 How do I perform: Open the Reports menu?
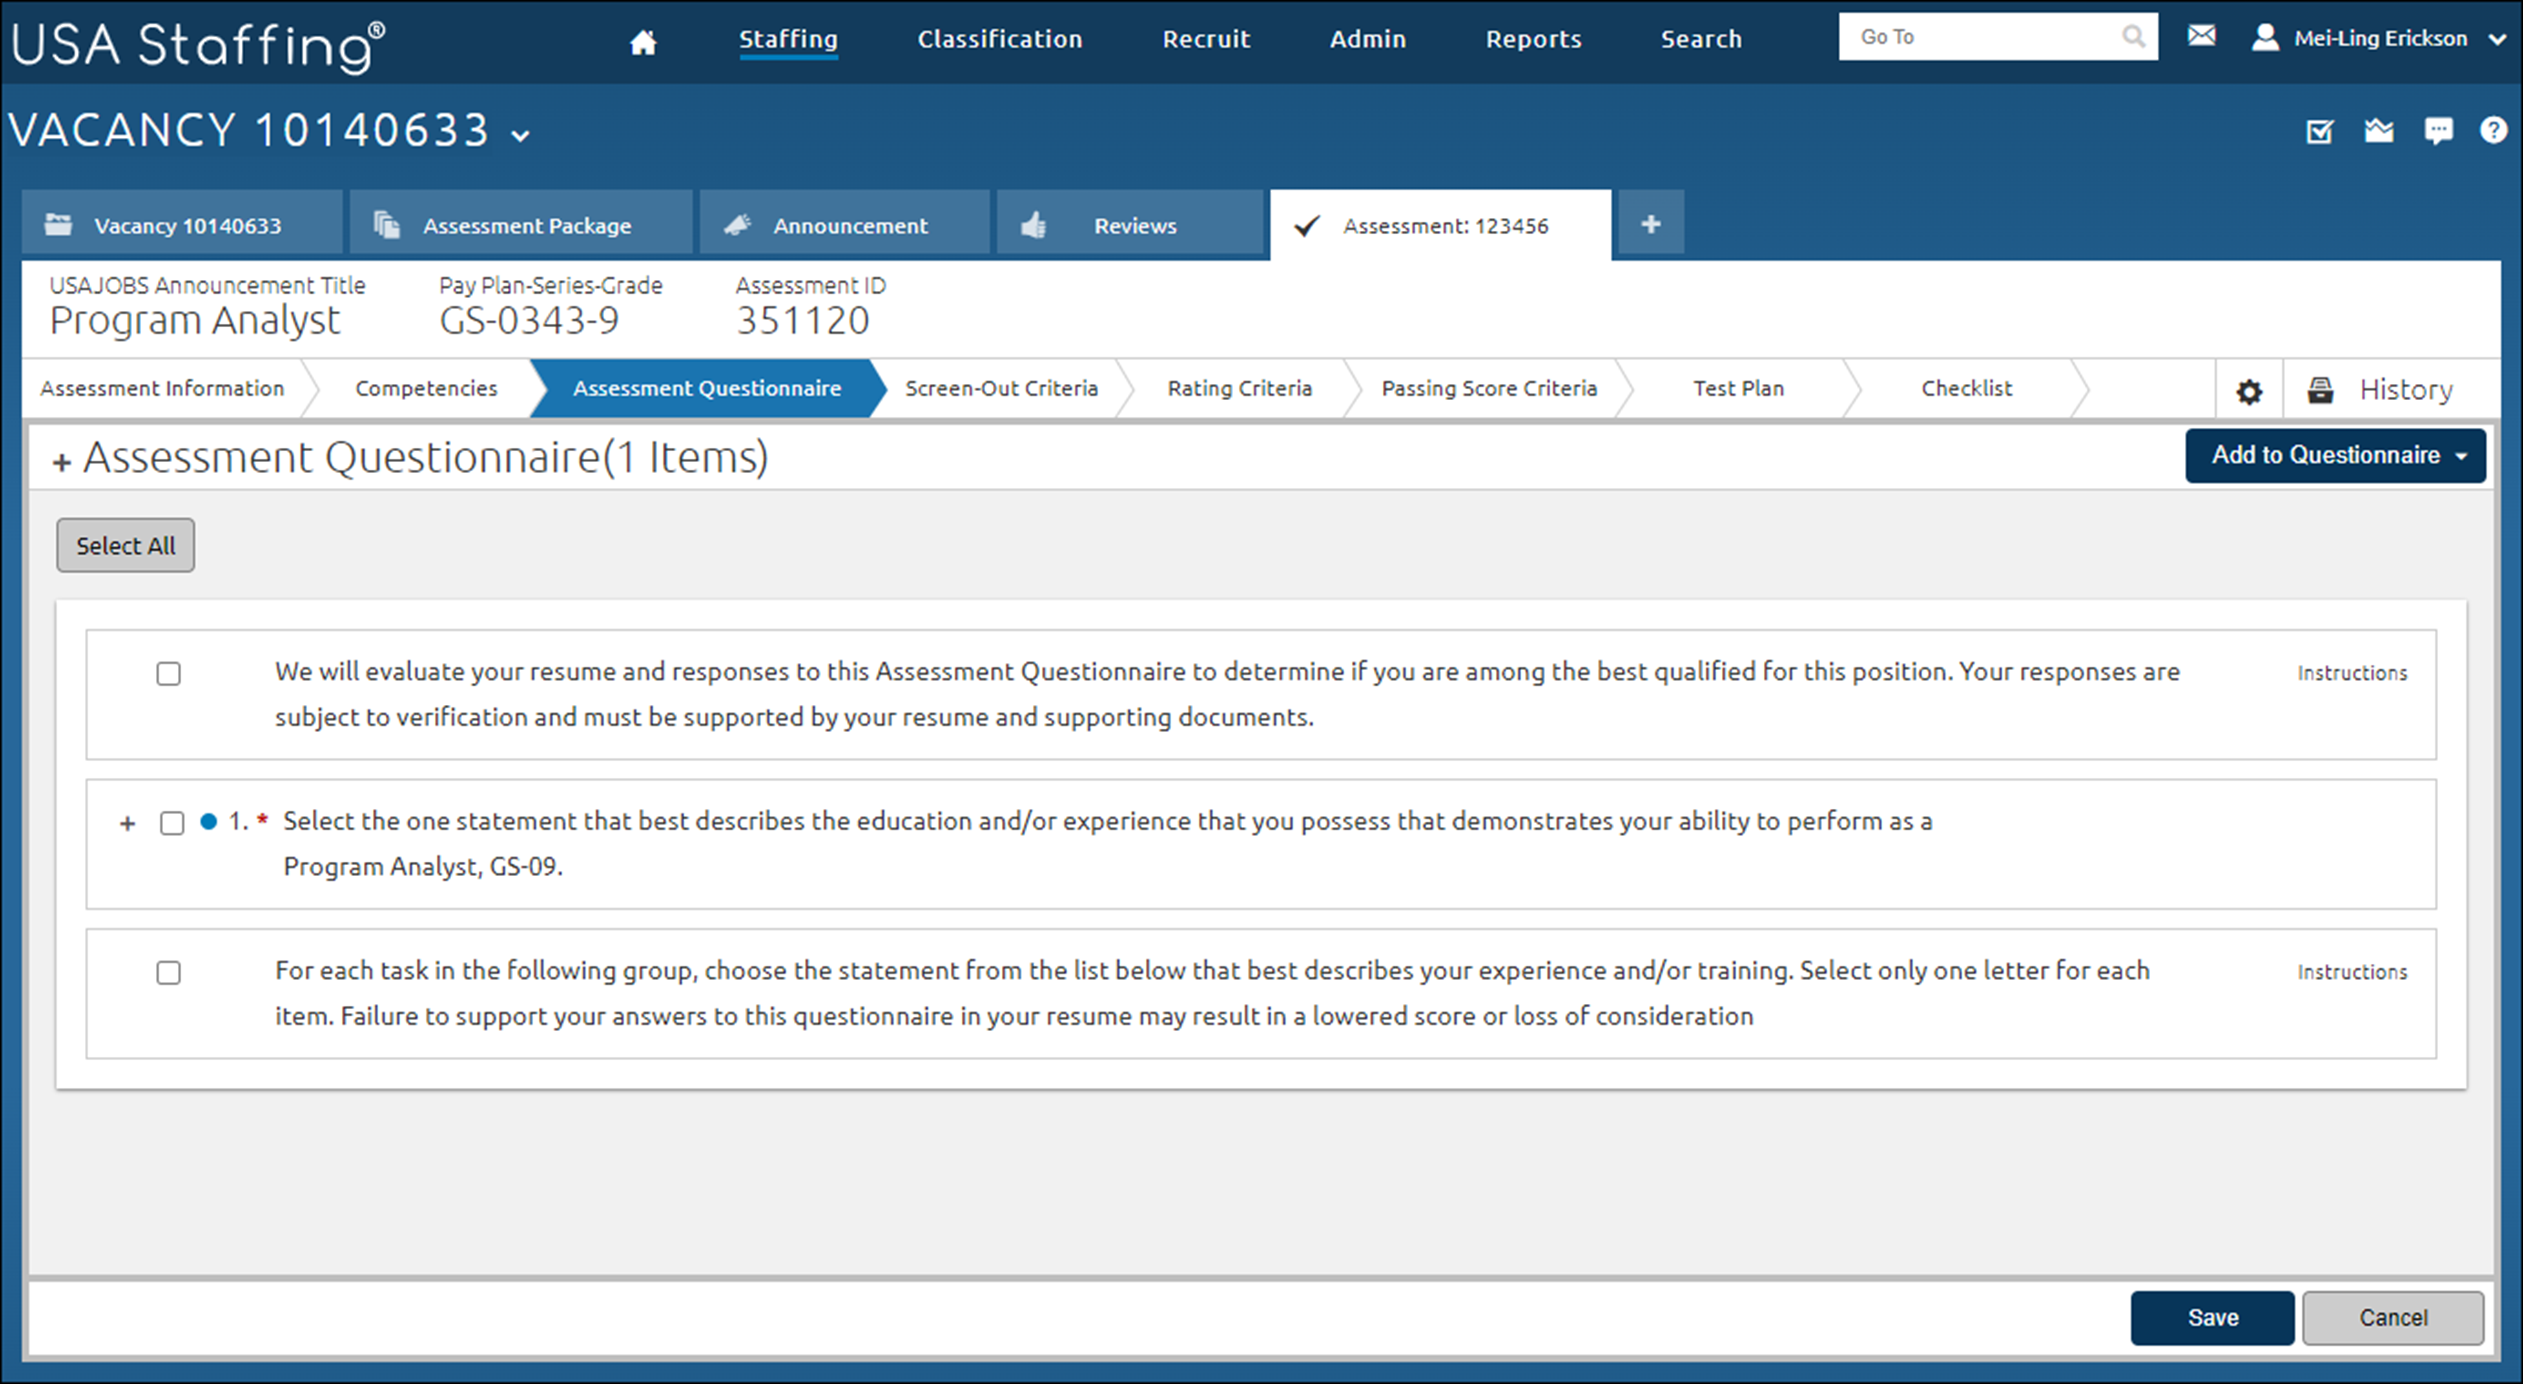click(x=1533, y=39)
